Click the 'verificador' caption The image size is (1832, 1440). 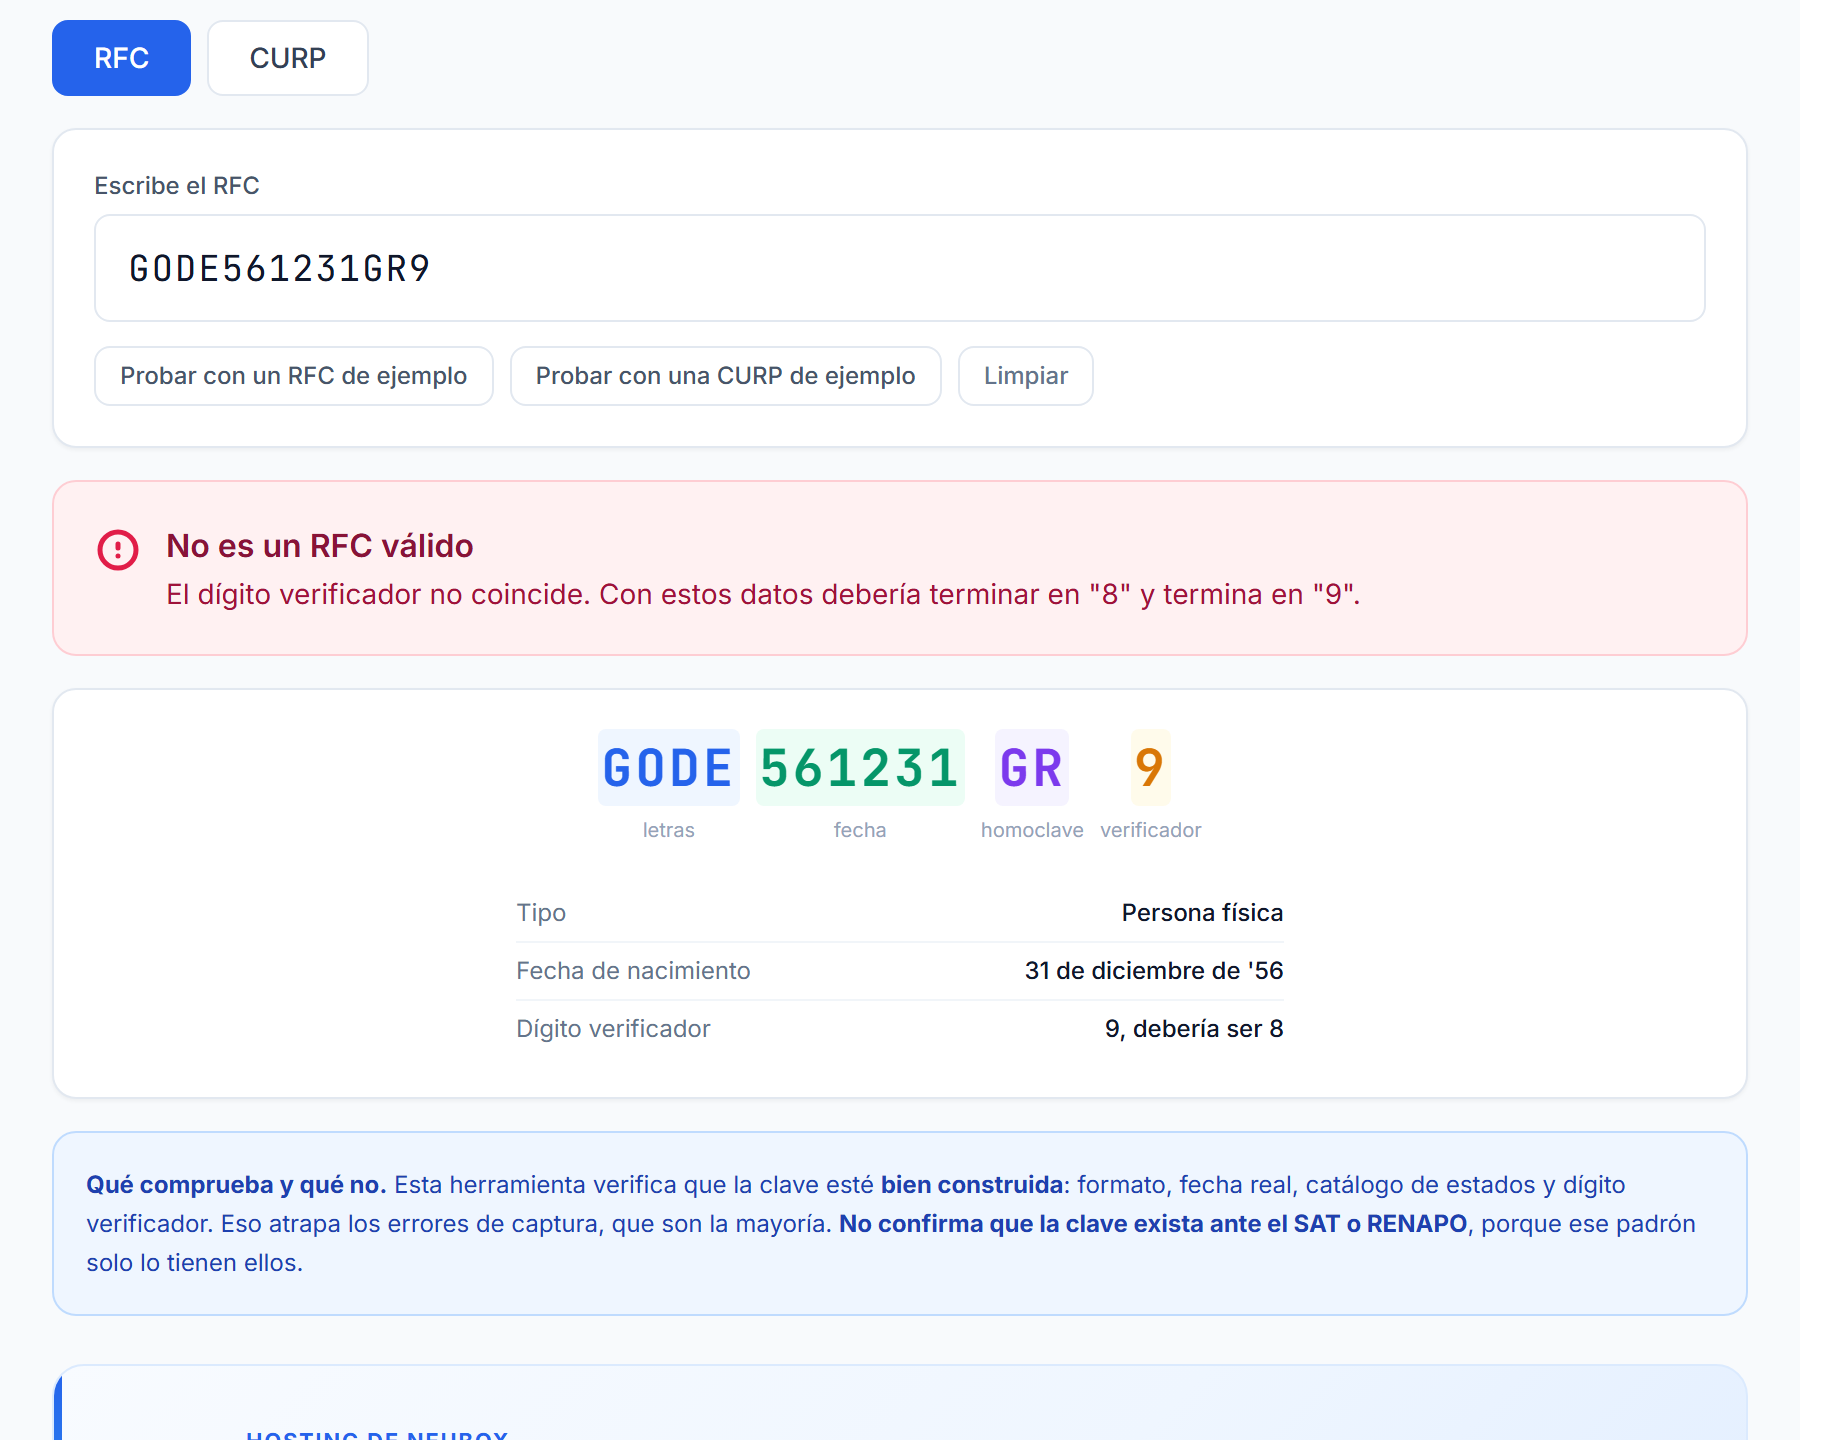click(x=1151, y=830)
